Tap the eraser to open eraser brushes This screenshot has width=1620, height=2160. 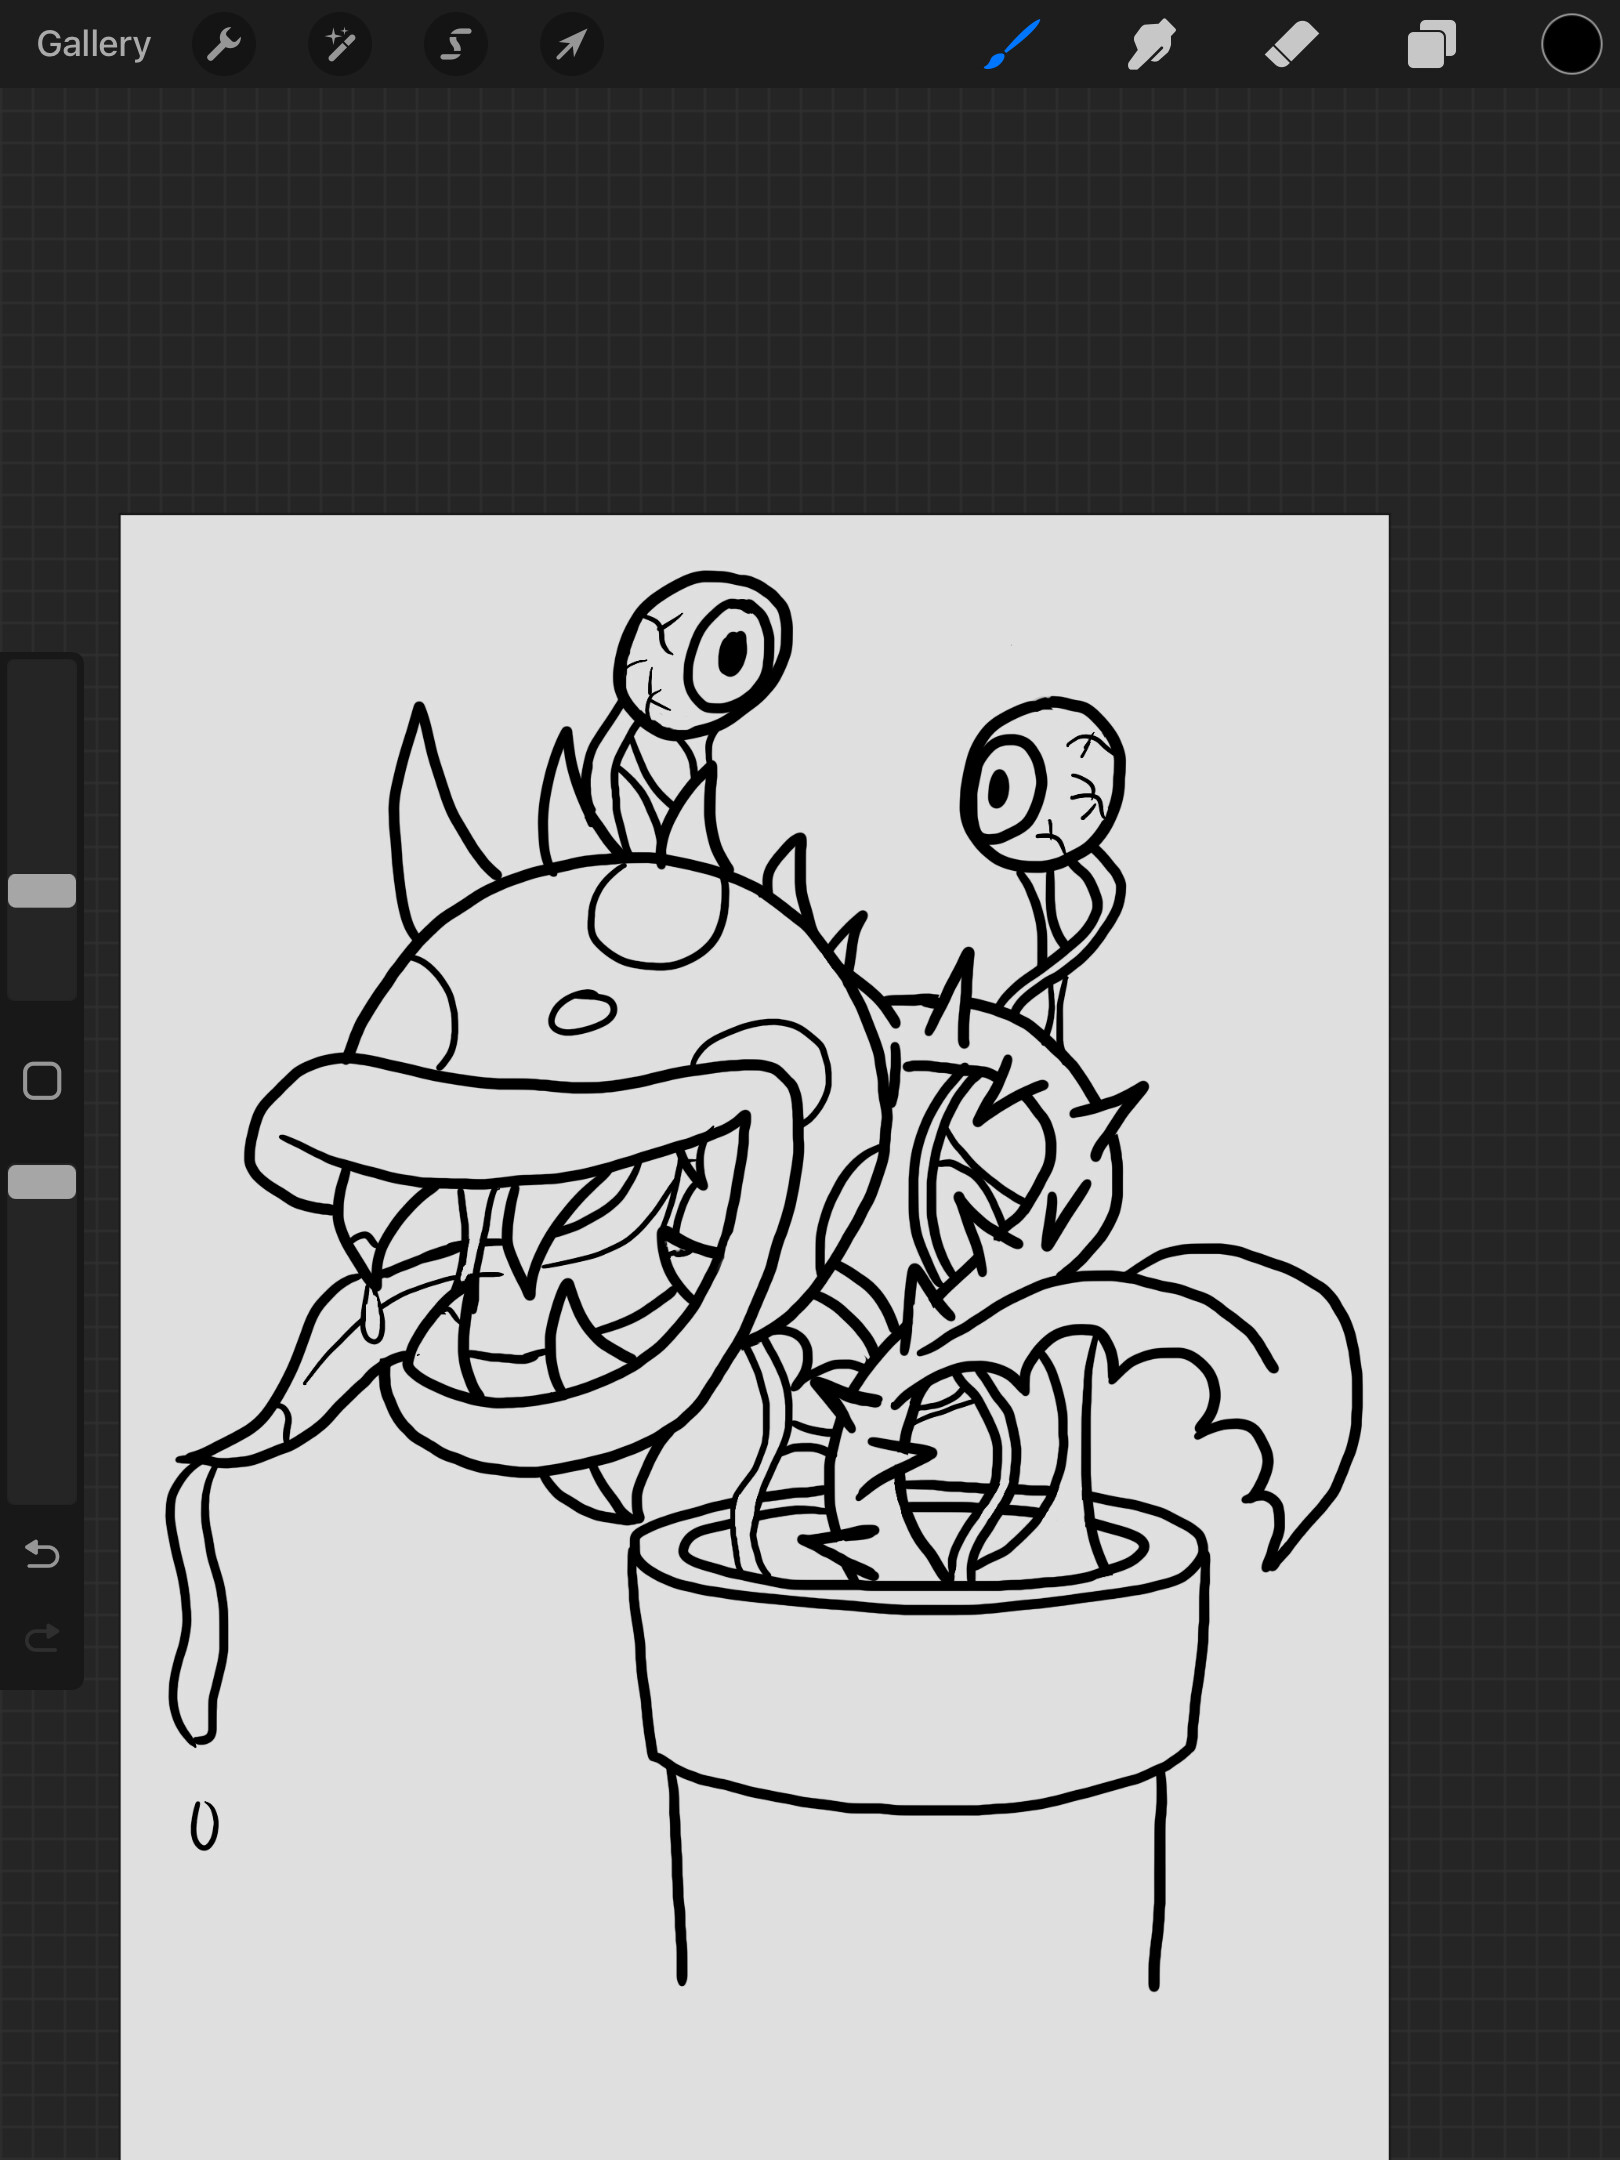(1290, 44)
